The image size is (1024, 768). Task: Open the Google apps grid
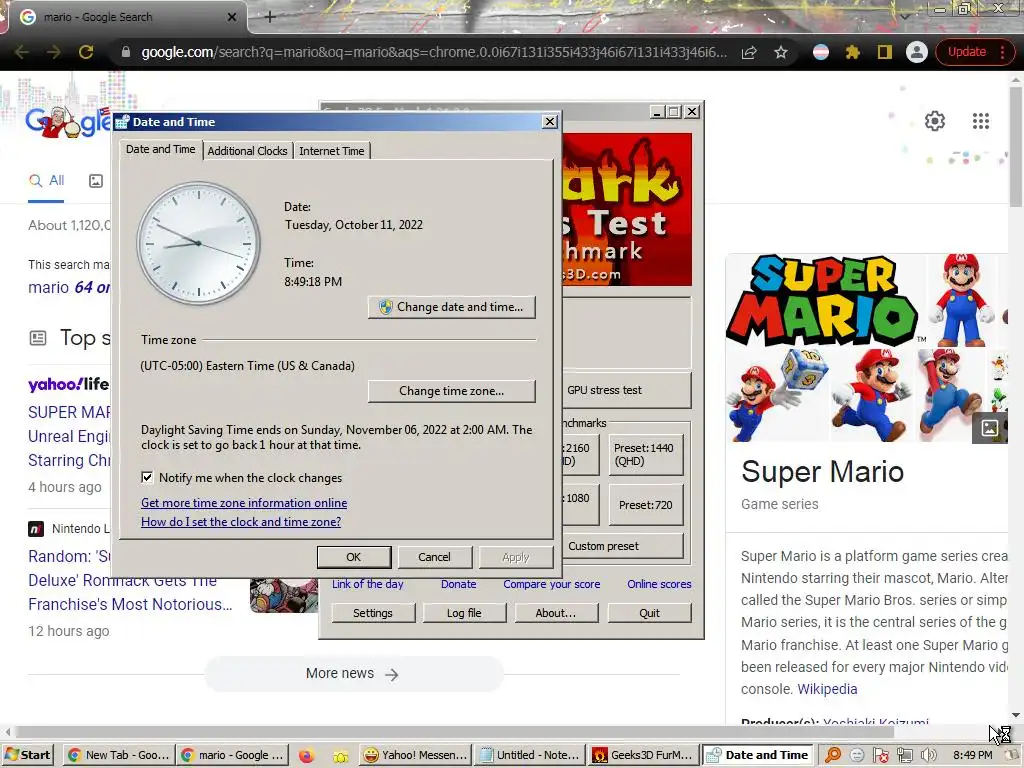point(980,121)
